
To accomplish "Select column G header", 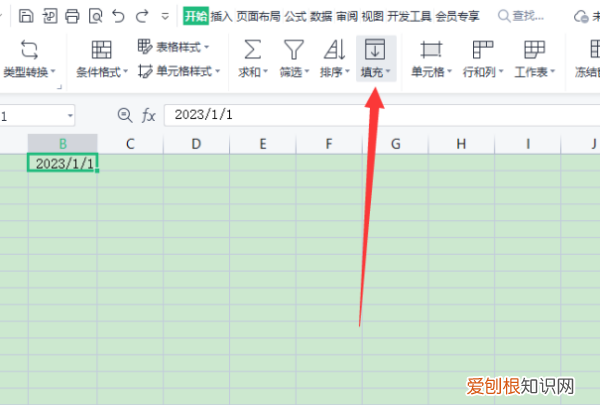I will (395, 144).
